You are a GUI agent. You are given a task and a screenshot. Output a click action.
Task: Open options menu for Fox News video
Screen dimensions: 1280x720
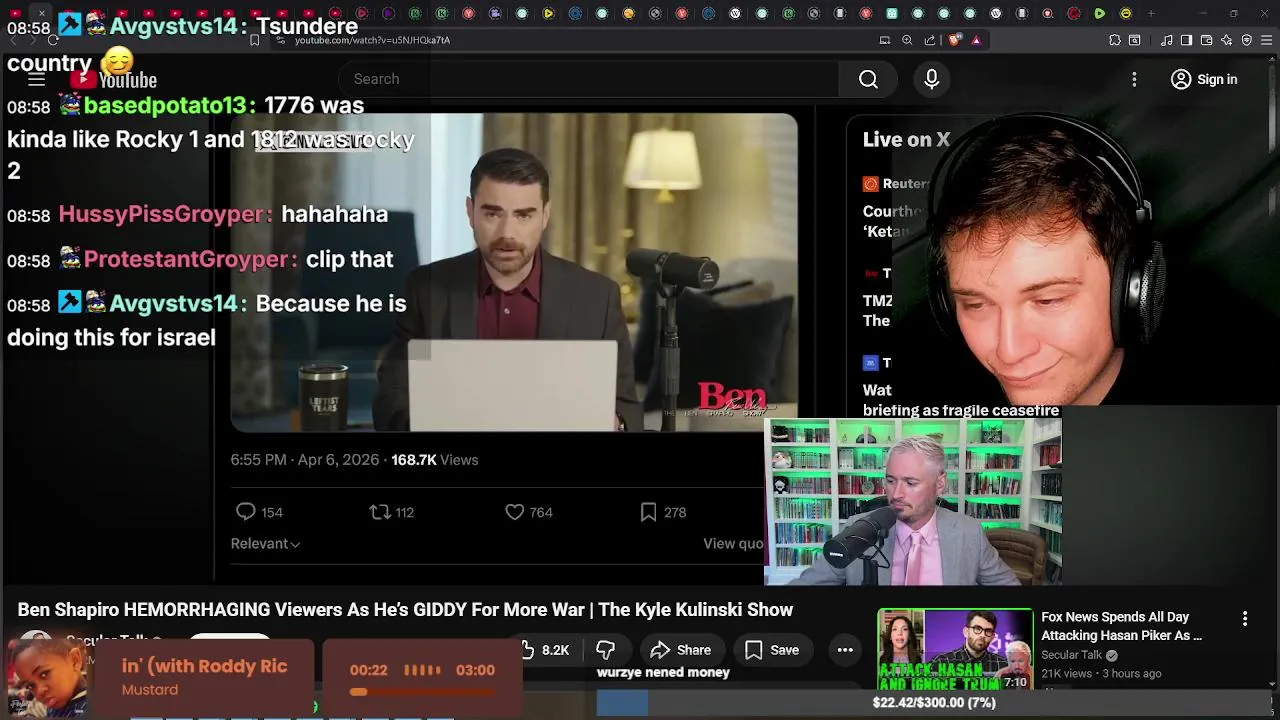coord(1245,619)
